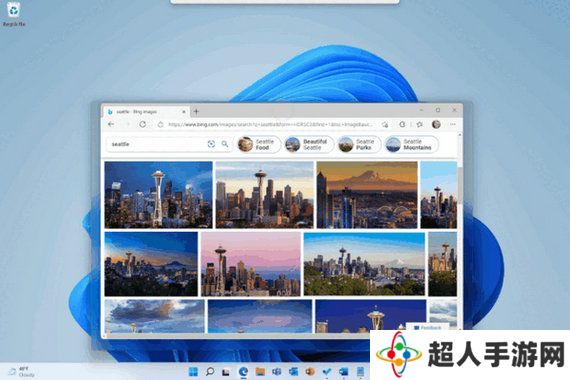
Task: Open the cloudy sky image in third row
Action: pos(154,316)
